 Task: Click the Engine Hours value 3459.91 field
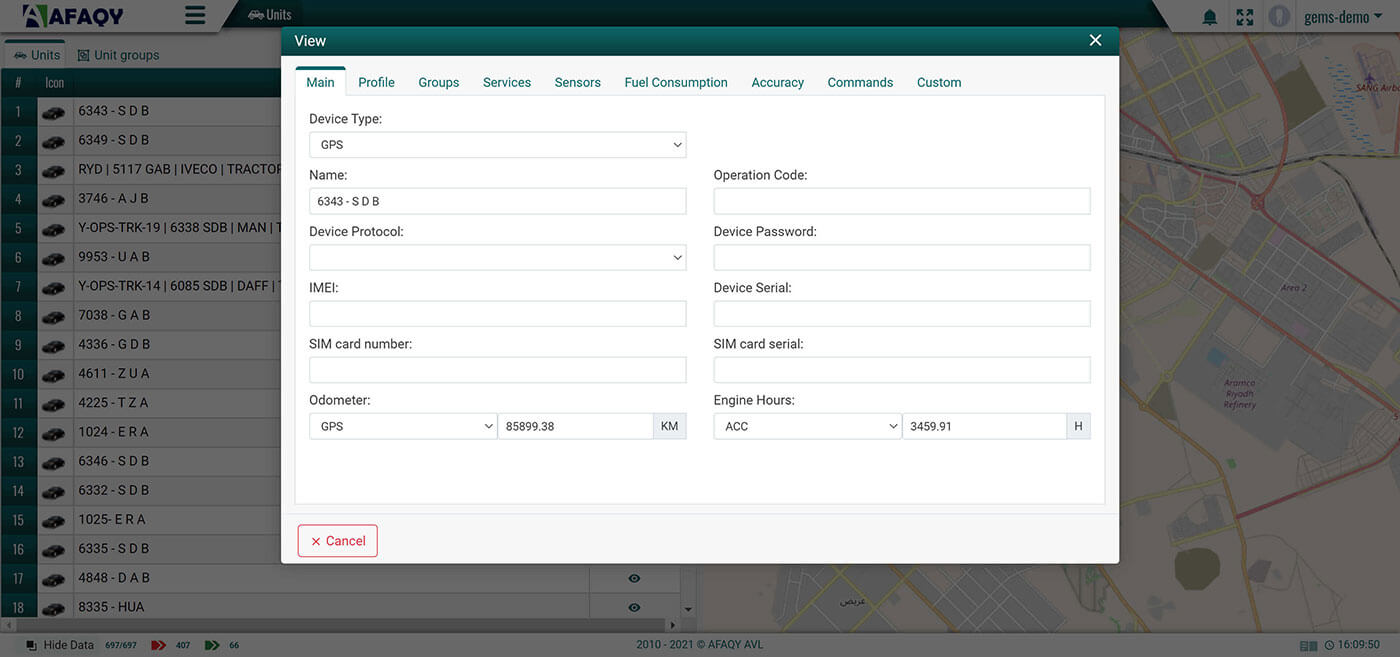click(x=984, y=426)
